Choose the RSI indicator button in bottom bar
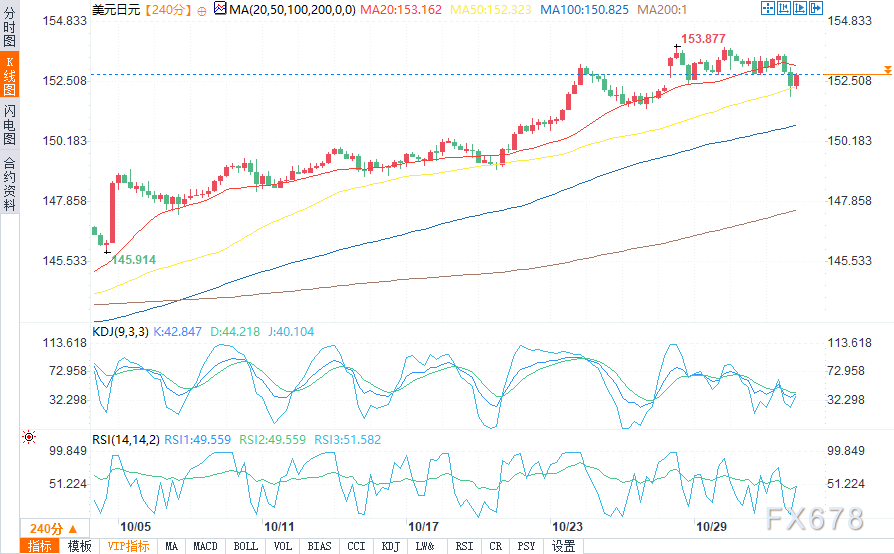Screen dimensions: 894x554 (x=464, y=546)
